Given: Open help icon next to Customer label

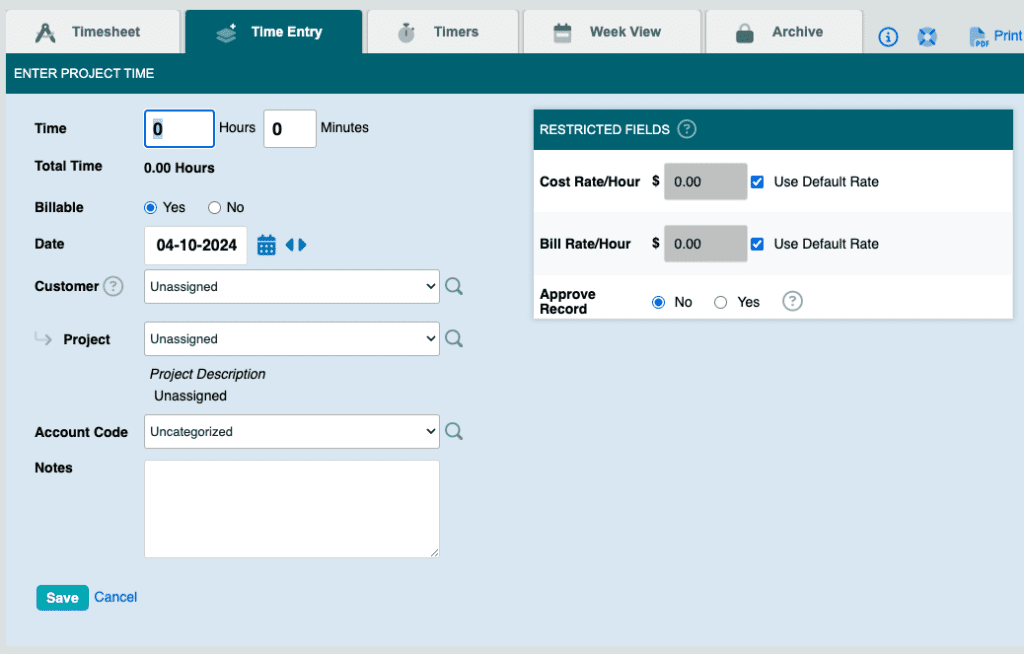Looking at the screenshot, I should click(113, 287).
